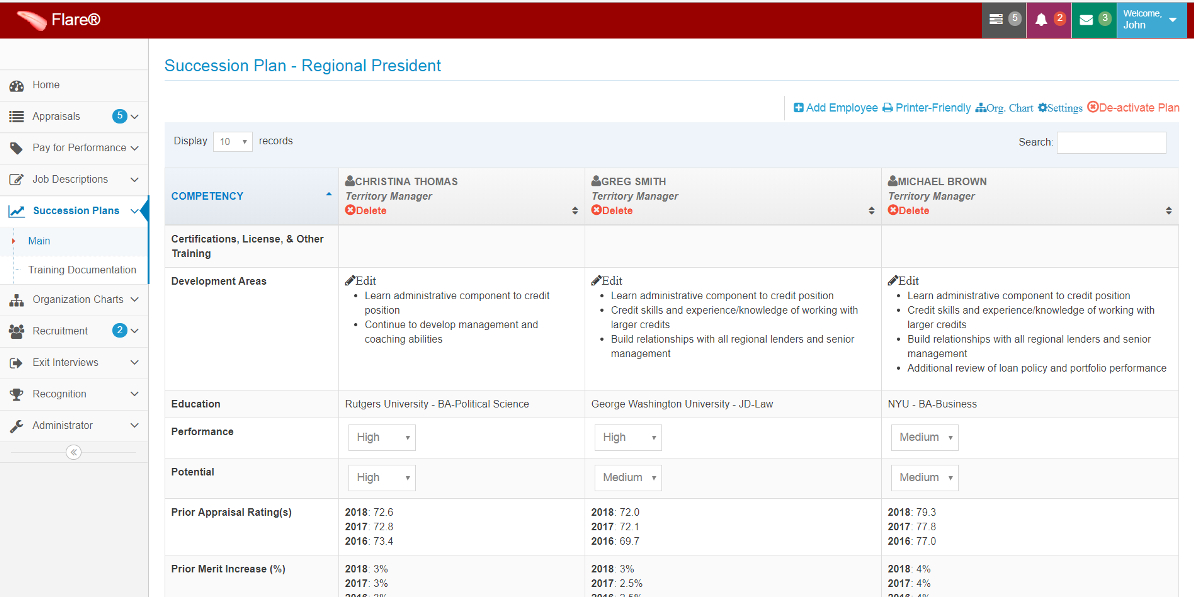Open the Recruitment menu item
Image resolution: width=1194 pixels, height=597 pixels.
pos(74,331)
